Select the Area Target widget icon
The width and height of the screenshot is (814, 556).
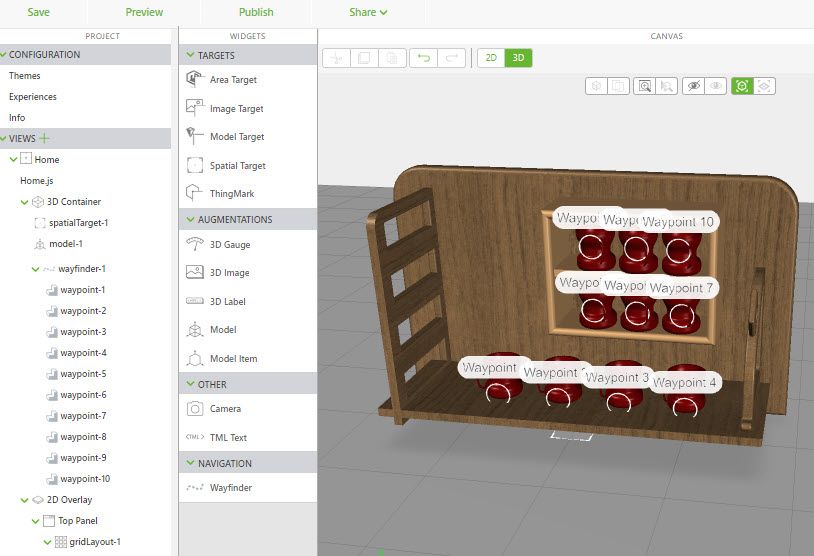[x=195, y=79]
